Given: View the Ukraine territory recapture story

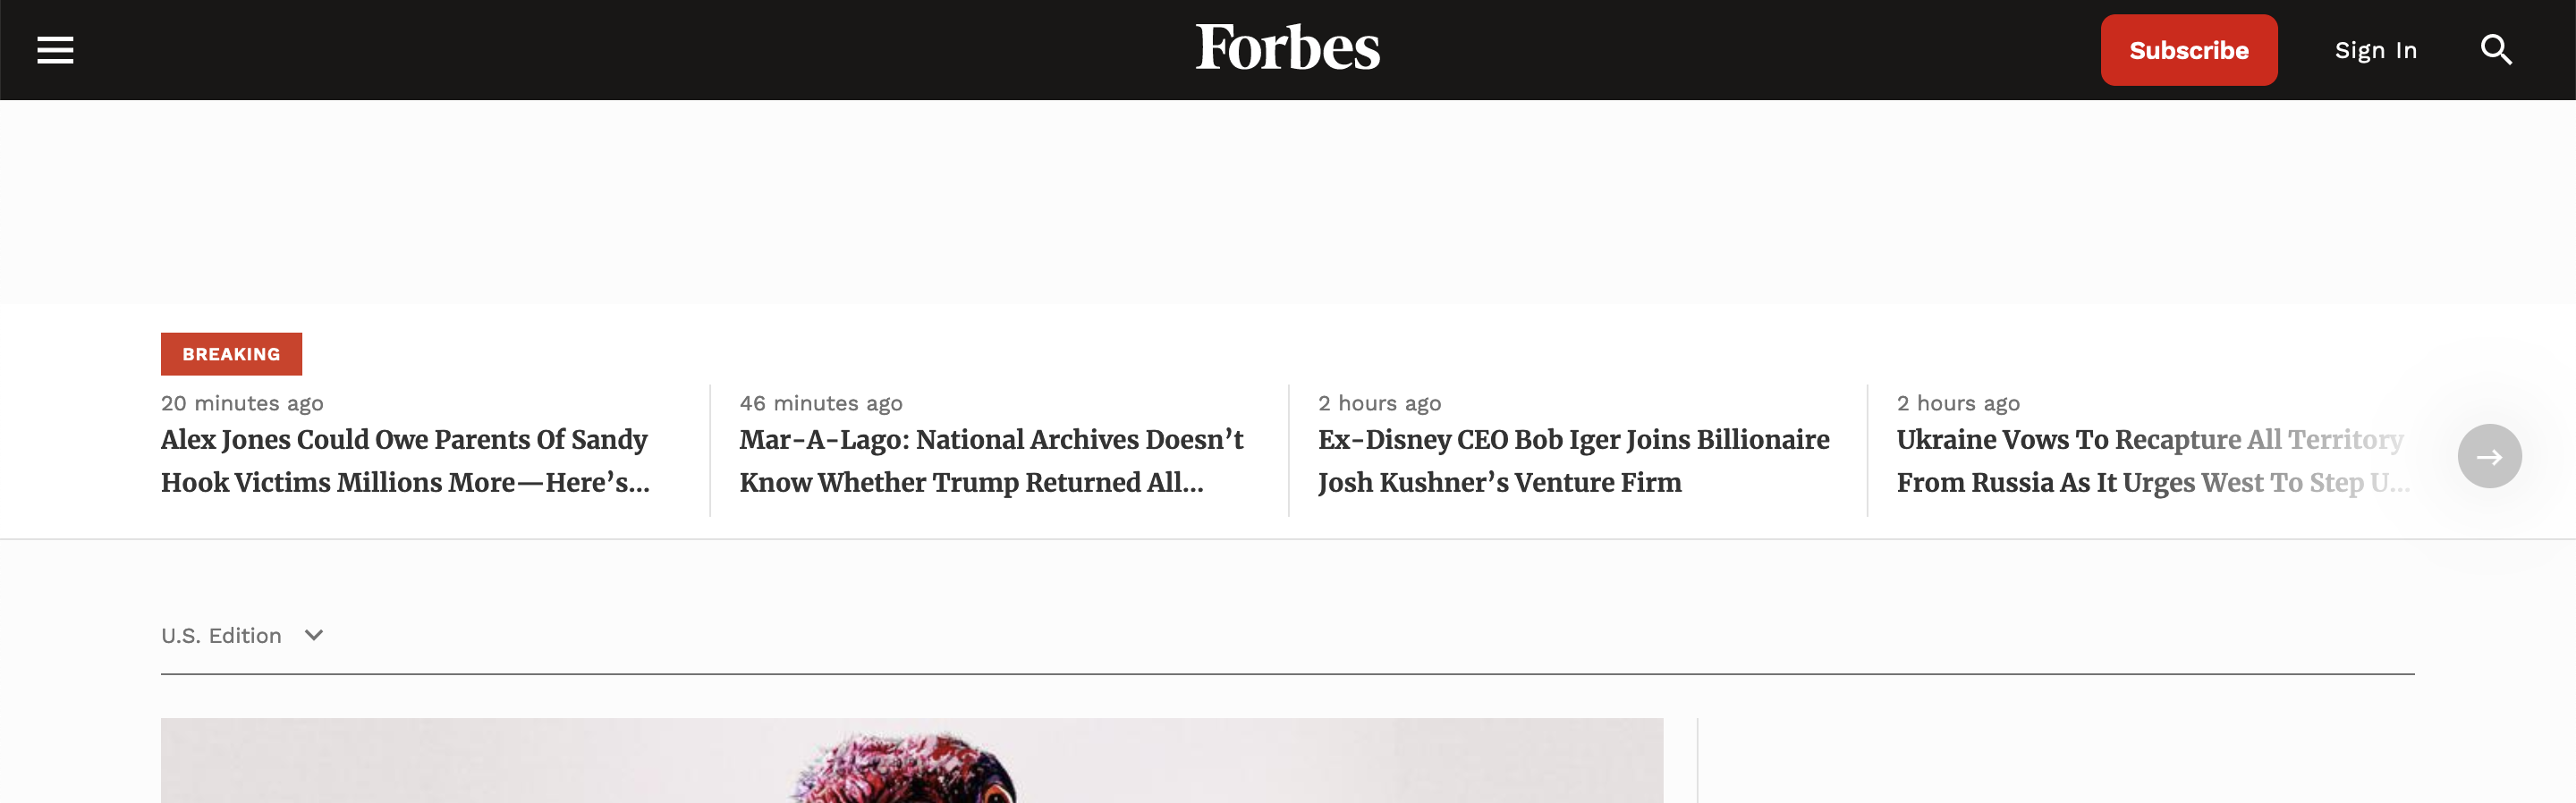Looking at the screenshot, I should click(x=2150, y=460).
